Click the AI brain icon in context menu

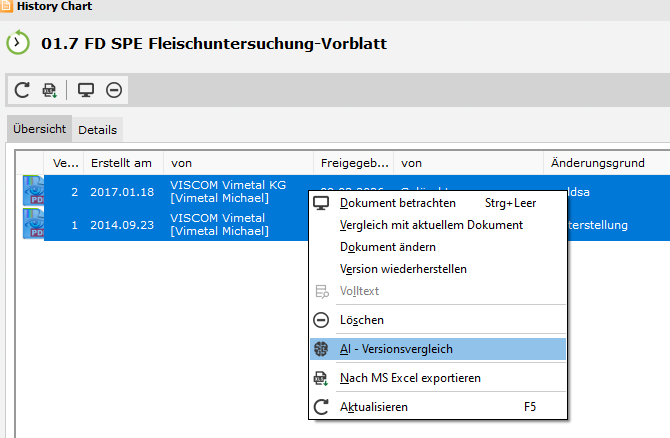[322, 349]
